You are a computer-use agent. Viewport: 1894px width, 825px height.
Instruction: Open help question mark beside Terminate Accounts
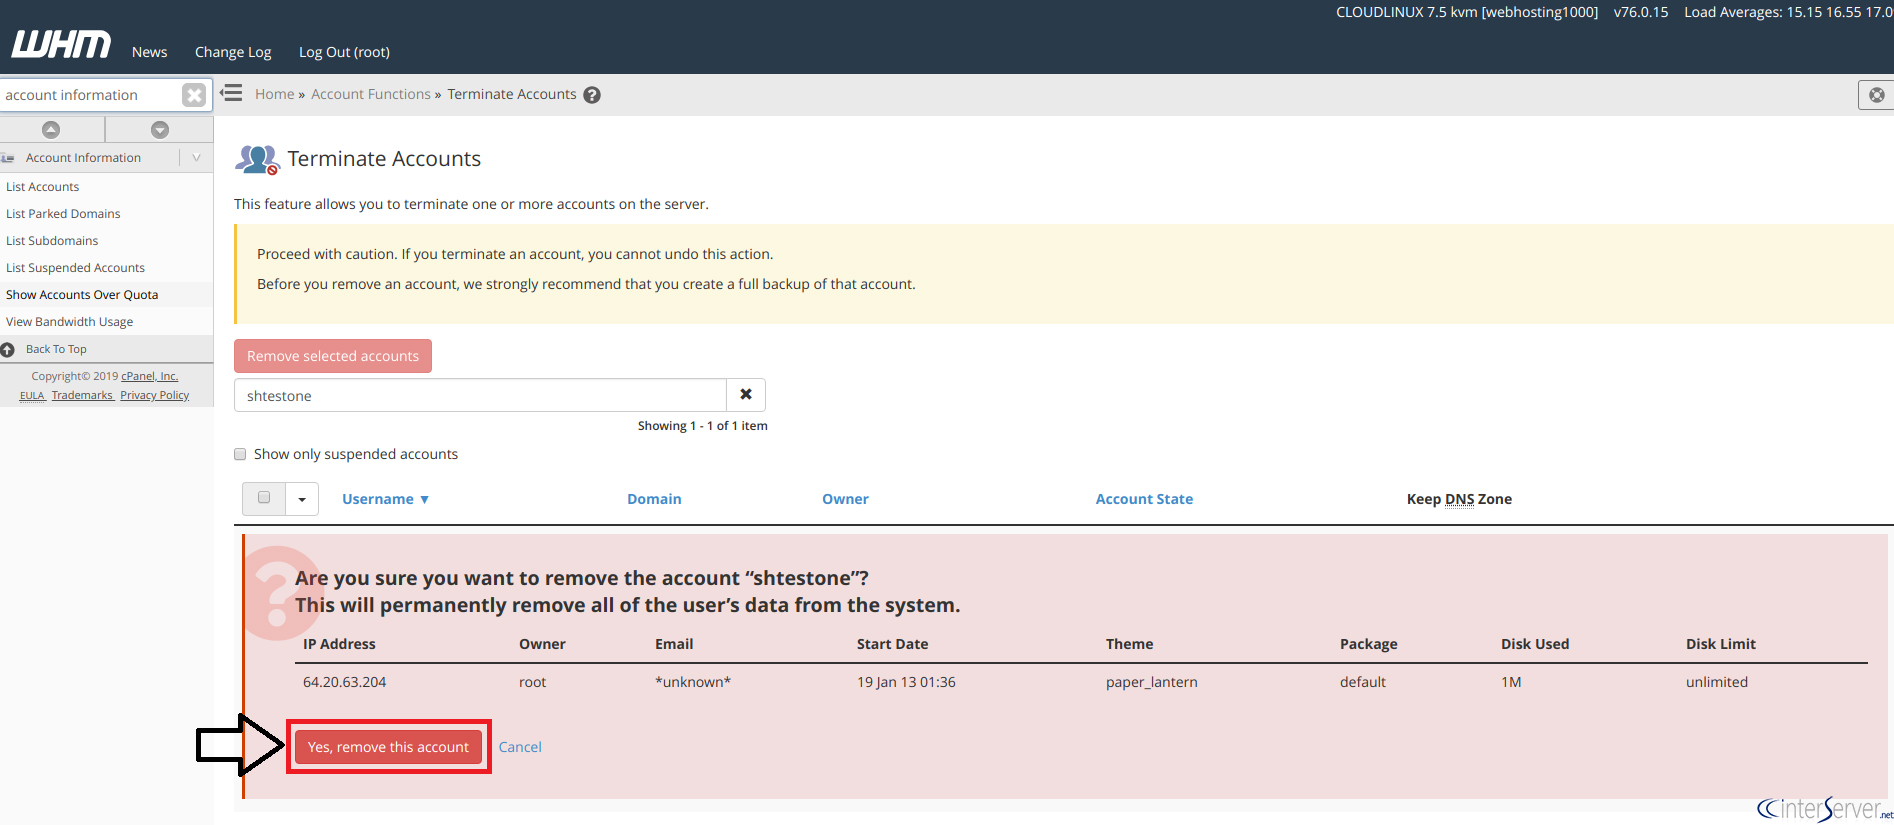592,95
